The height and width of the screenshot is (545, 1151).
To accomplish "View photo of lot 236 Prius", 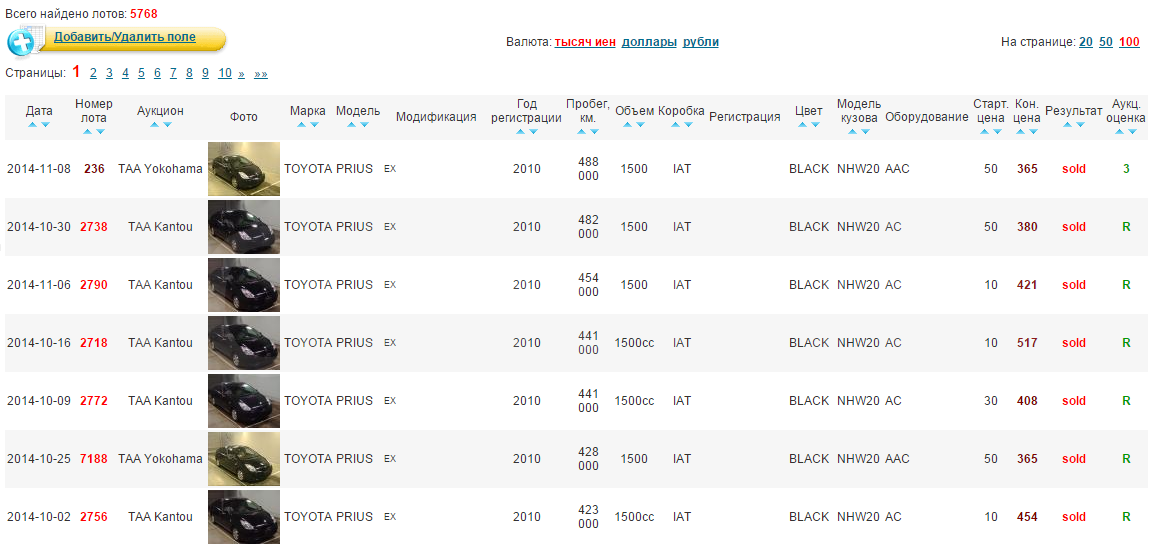I will [x=244, y=169].
